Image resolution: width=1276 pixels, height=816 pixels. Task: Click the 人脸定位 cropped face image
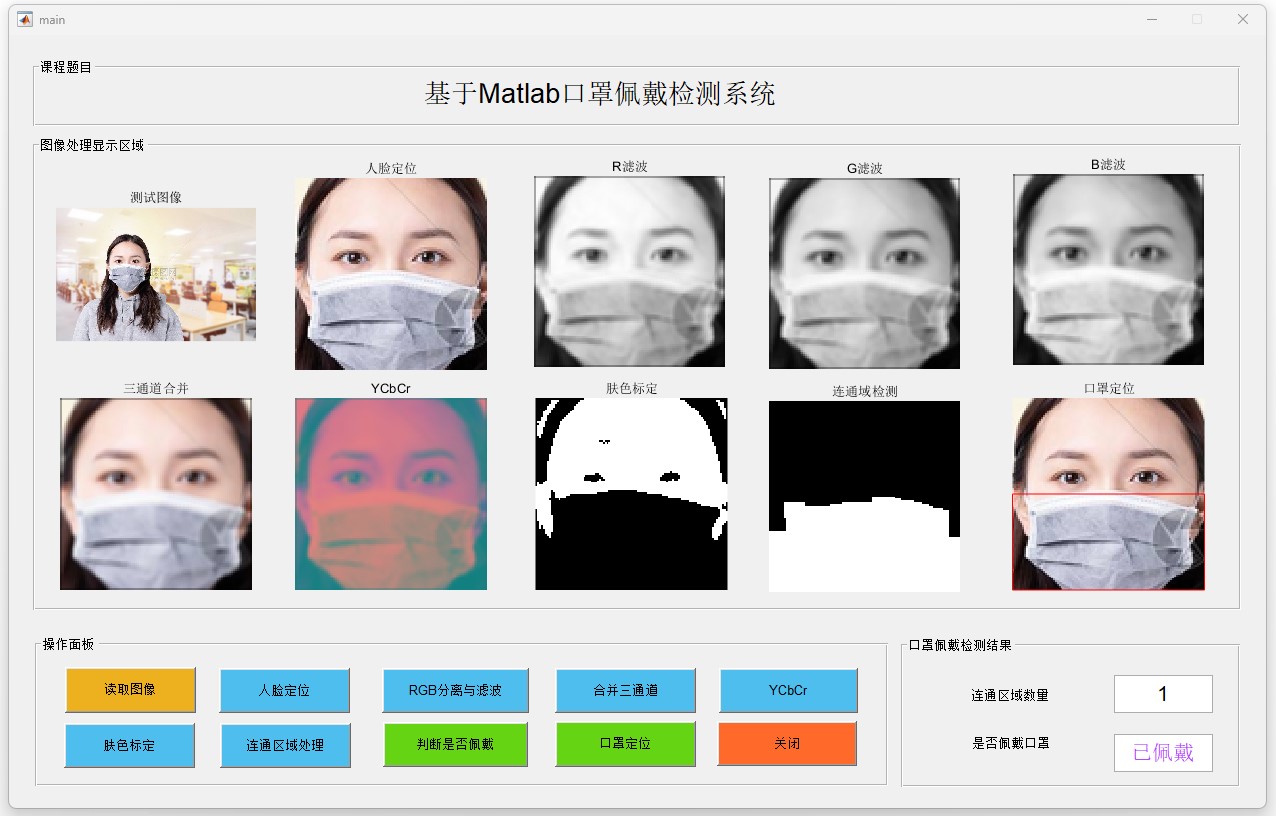391,274
